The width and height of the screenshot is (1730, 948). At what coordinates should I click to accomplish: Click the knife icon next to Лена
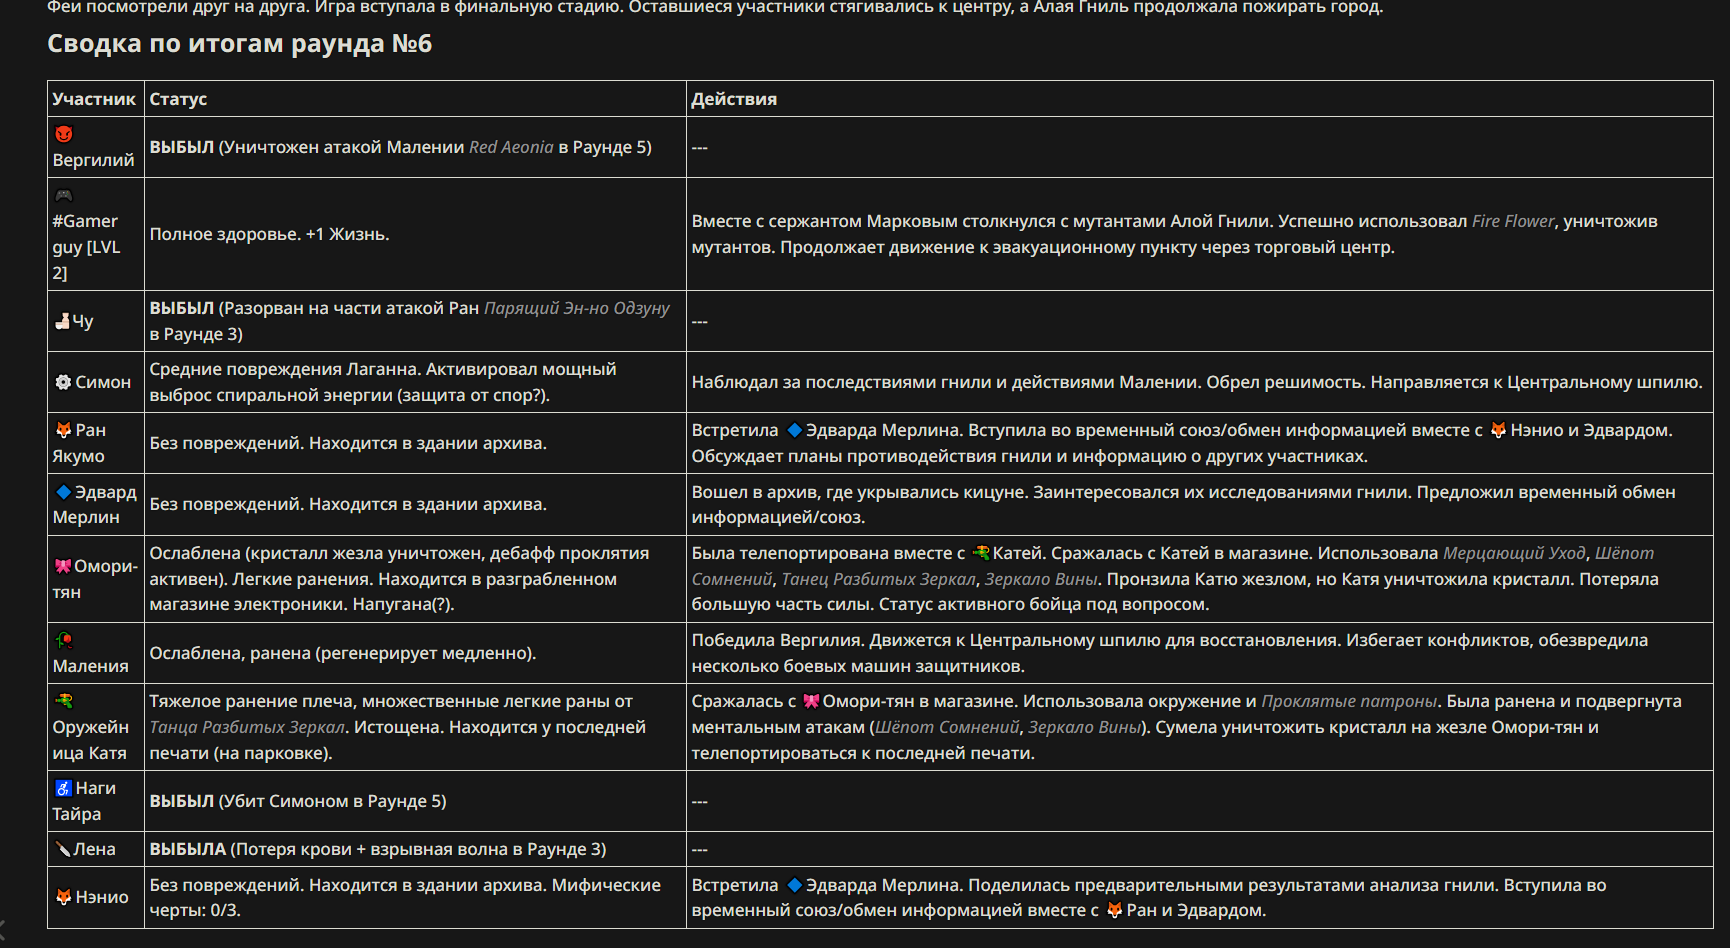[x=63, y=849]
